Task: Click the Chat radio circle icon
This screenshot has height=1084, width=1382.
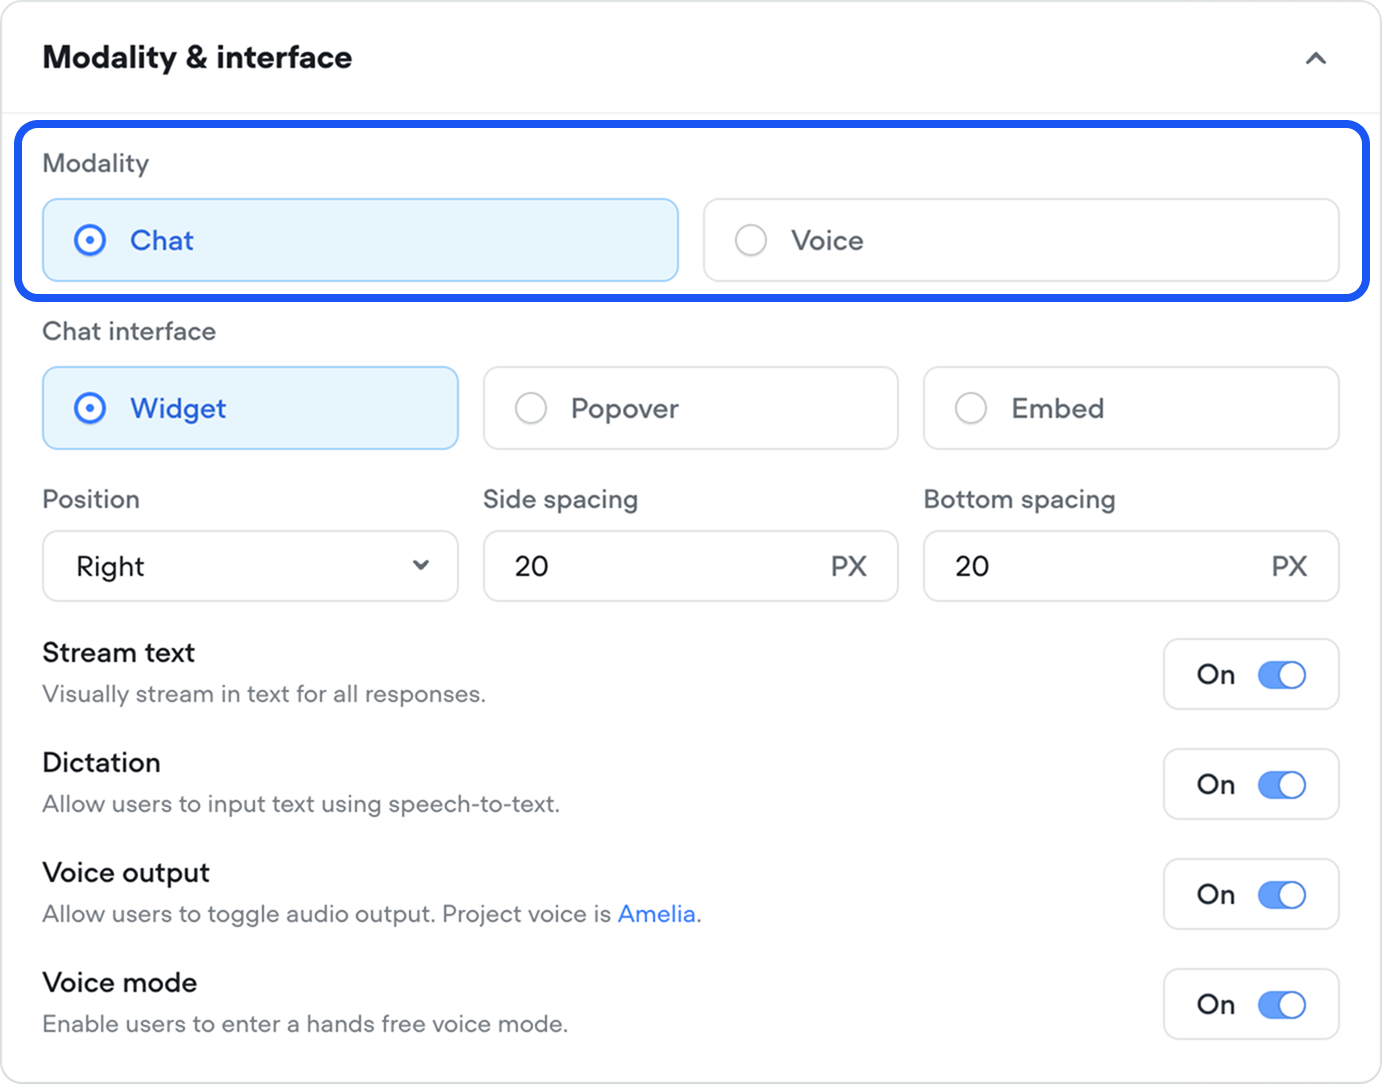Action: tap(90, 240)
